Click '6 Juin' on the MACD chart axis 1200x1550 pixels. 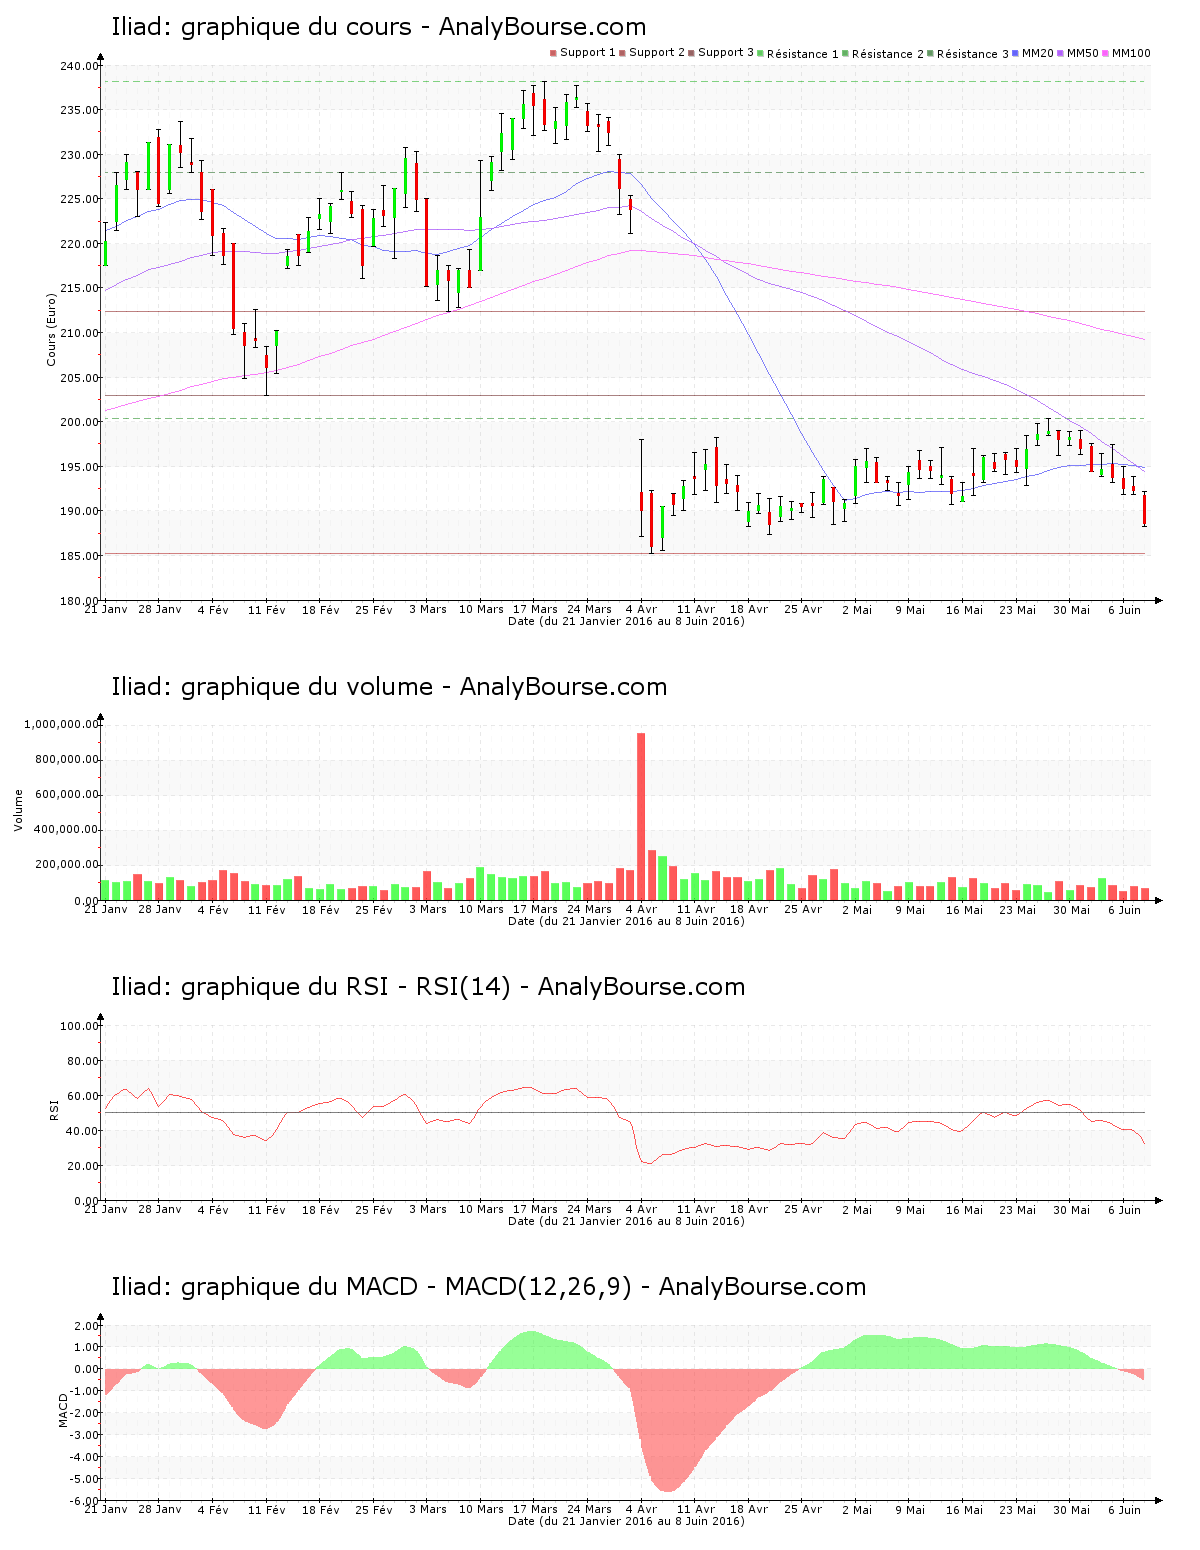1125,1509
